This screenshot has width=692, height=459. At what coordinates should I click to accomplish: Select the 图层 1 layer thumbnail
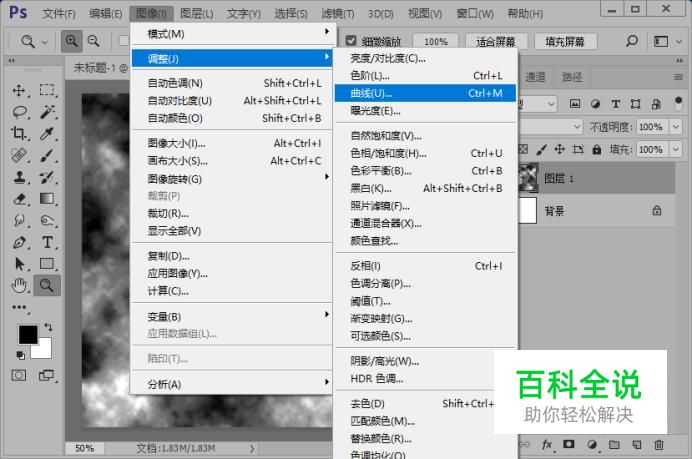(x=528, y=178)
